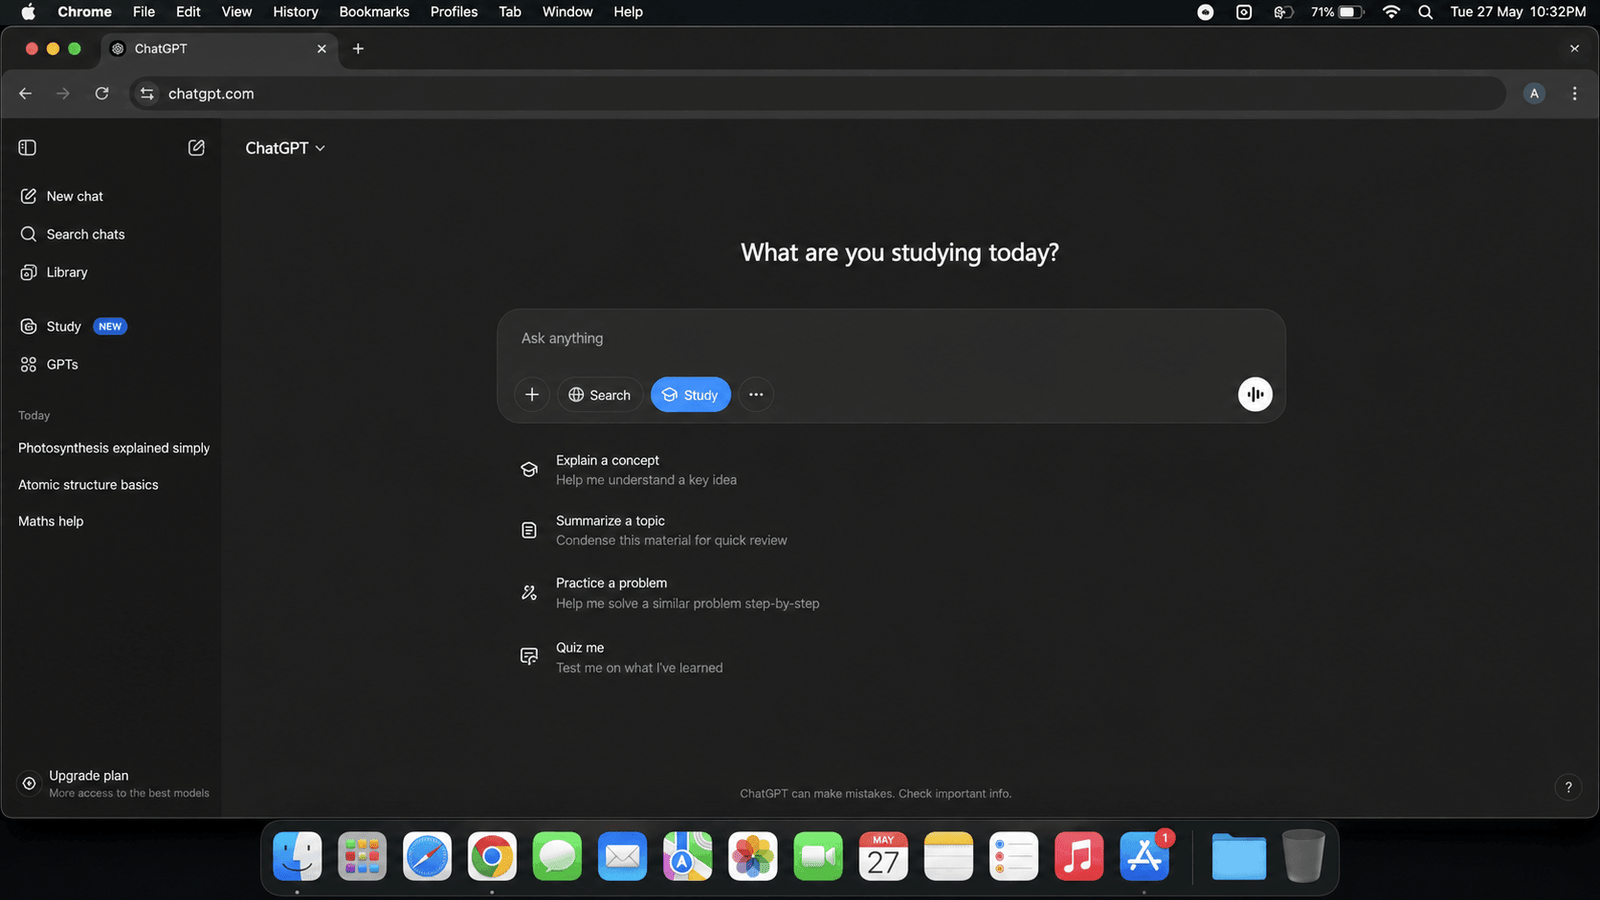
Task: Open Maps from the Dock
Action: click(688, 856)
